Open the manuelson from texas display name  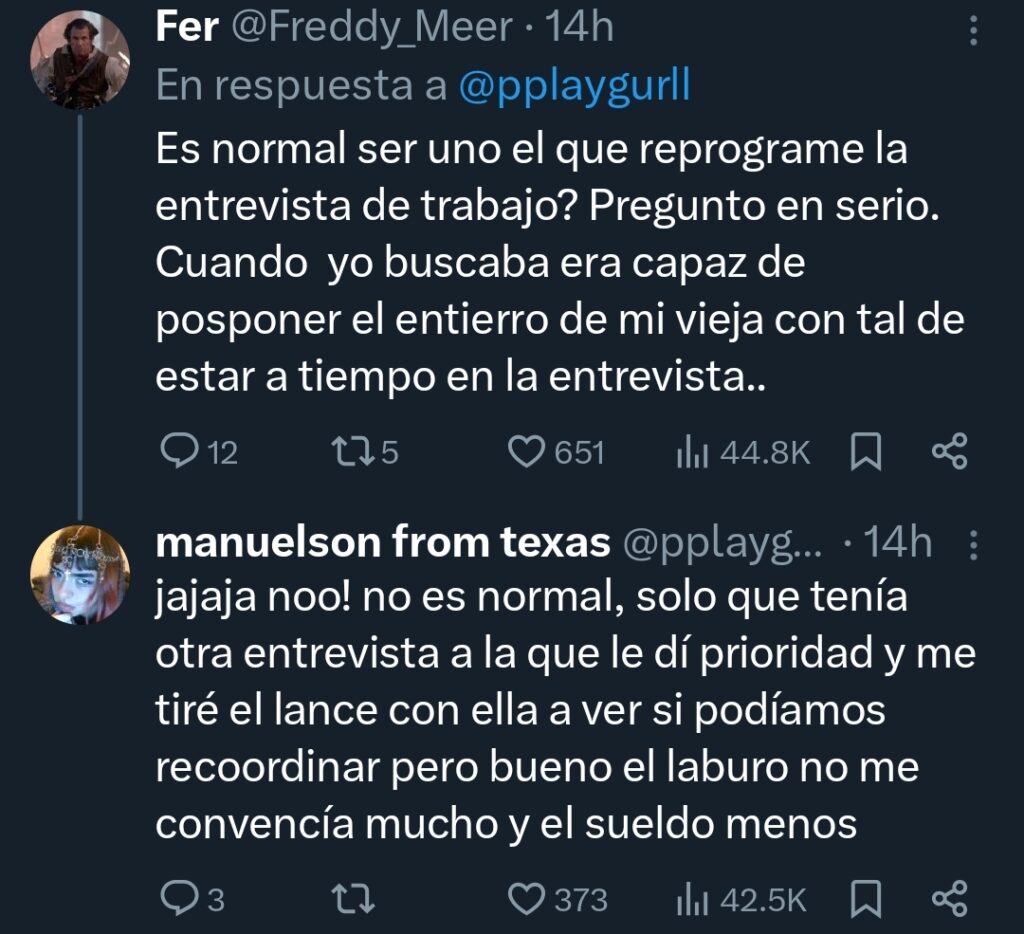point(384,544)
